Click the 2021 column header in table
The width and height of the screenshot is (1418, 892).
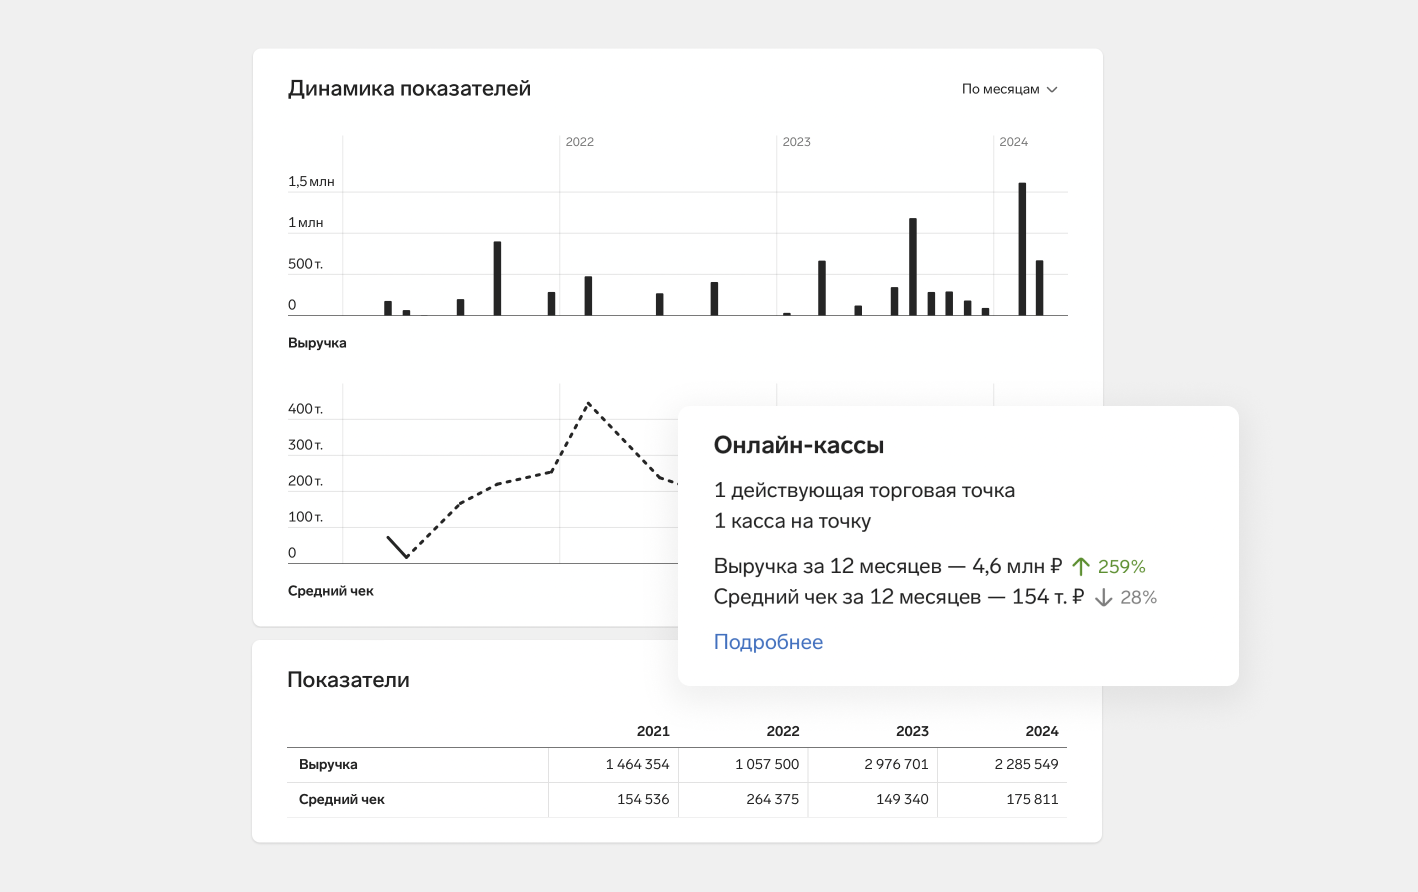(653, 731)
